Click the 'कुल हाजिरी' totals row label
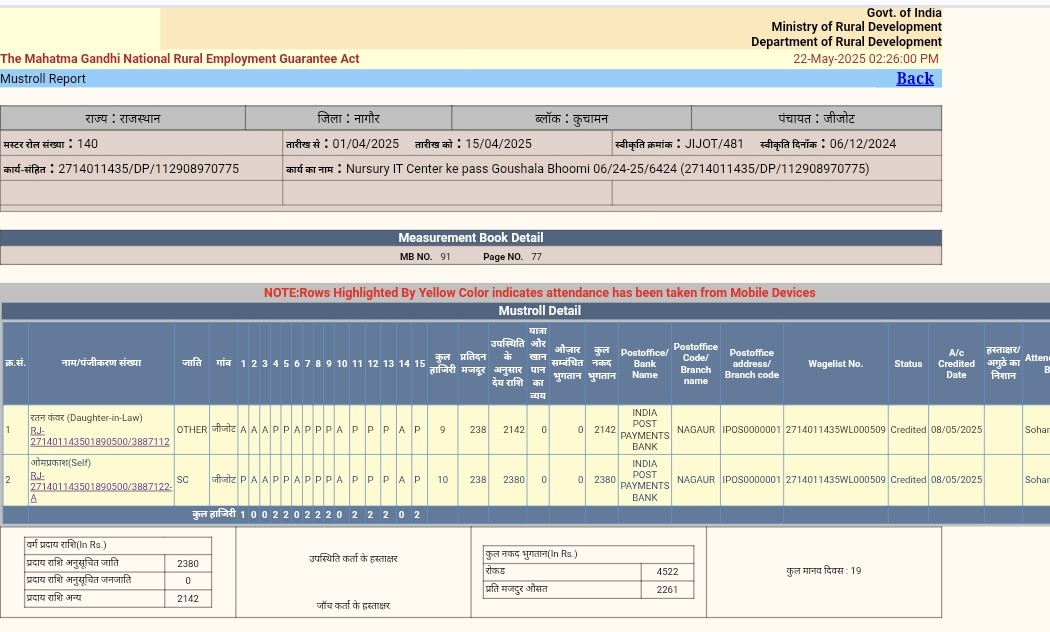1050x632 pixels. (x=214, y=514)
